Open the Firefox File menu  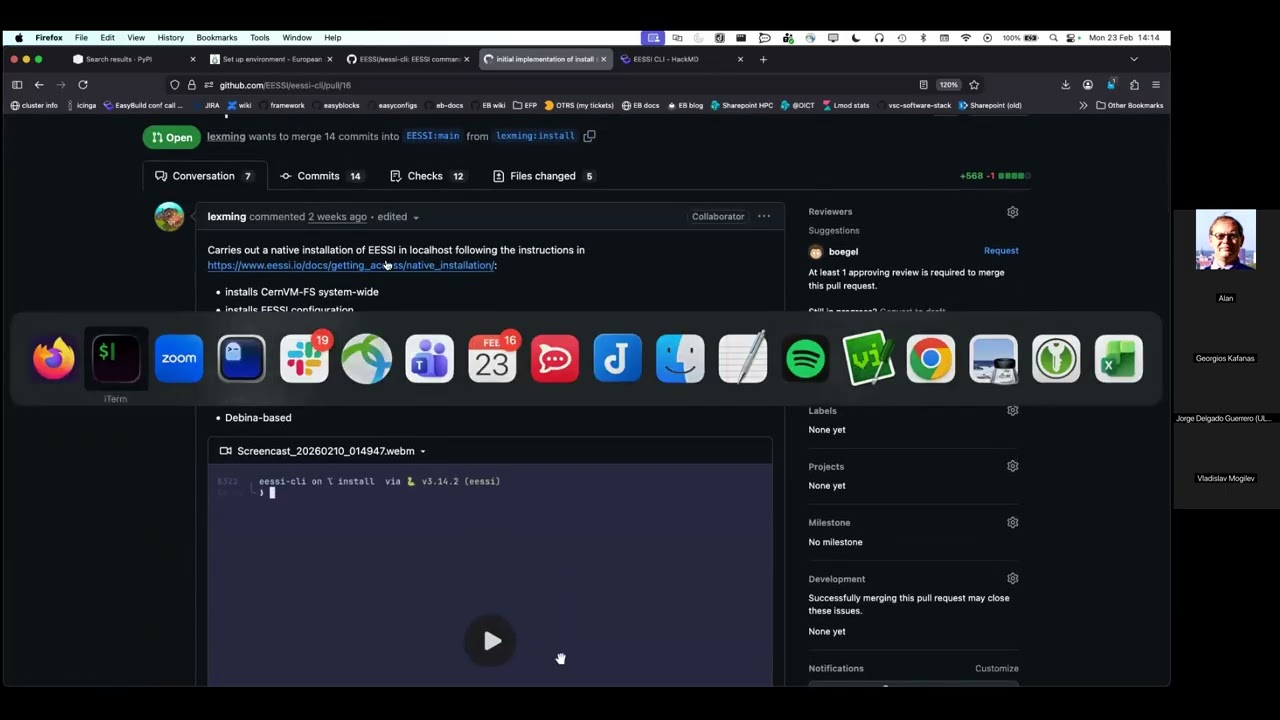pos(81,38)
